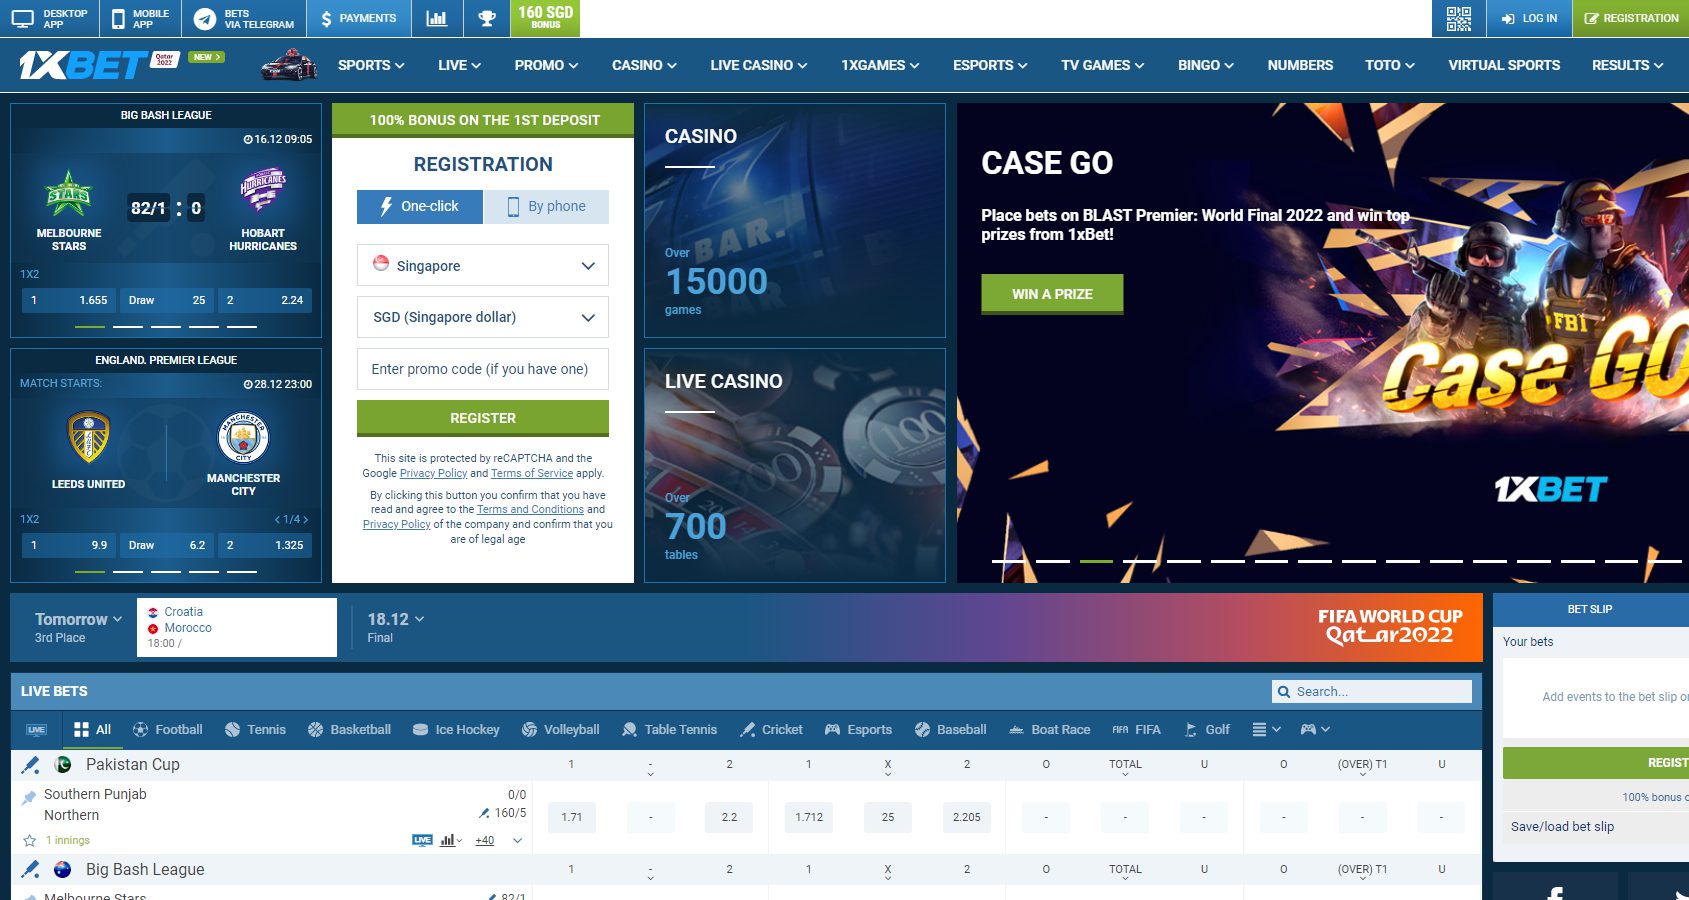The width and height of the screenshot is (1689, 900).
Task: Filter live bets by Baseball
Action: click(x=950, y=730)
